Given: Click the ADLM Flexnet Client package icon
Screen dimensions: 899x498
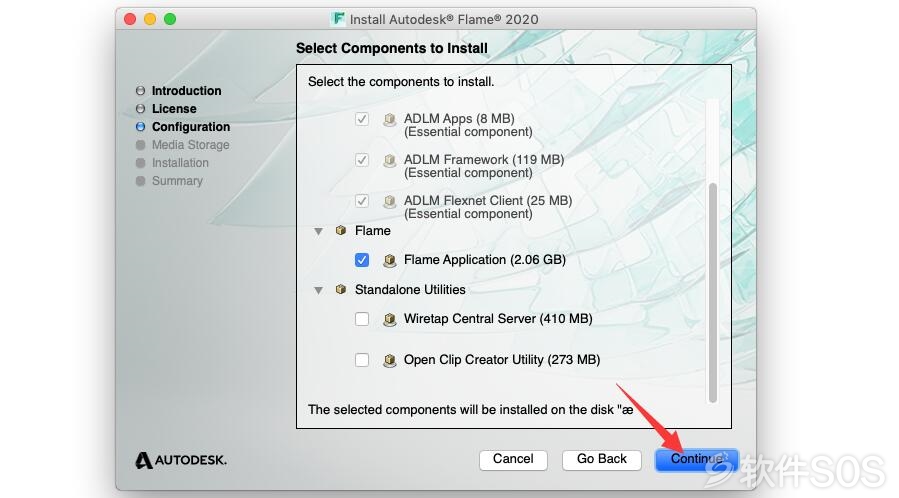Looking at the screenshot, I should 390,201.
